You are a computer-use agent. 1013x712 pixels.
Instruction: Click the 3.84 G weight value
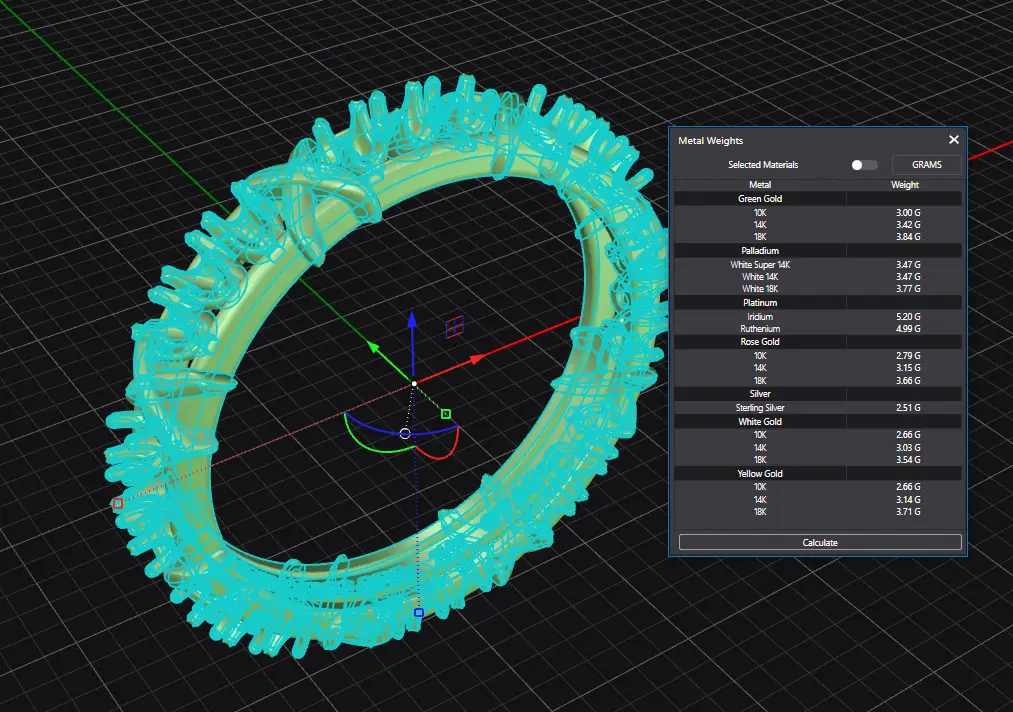(x=908, y=237)
